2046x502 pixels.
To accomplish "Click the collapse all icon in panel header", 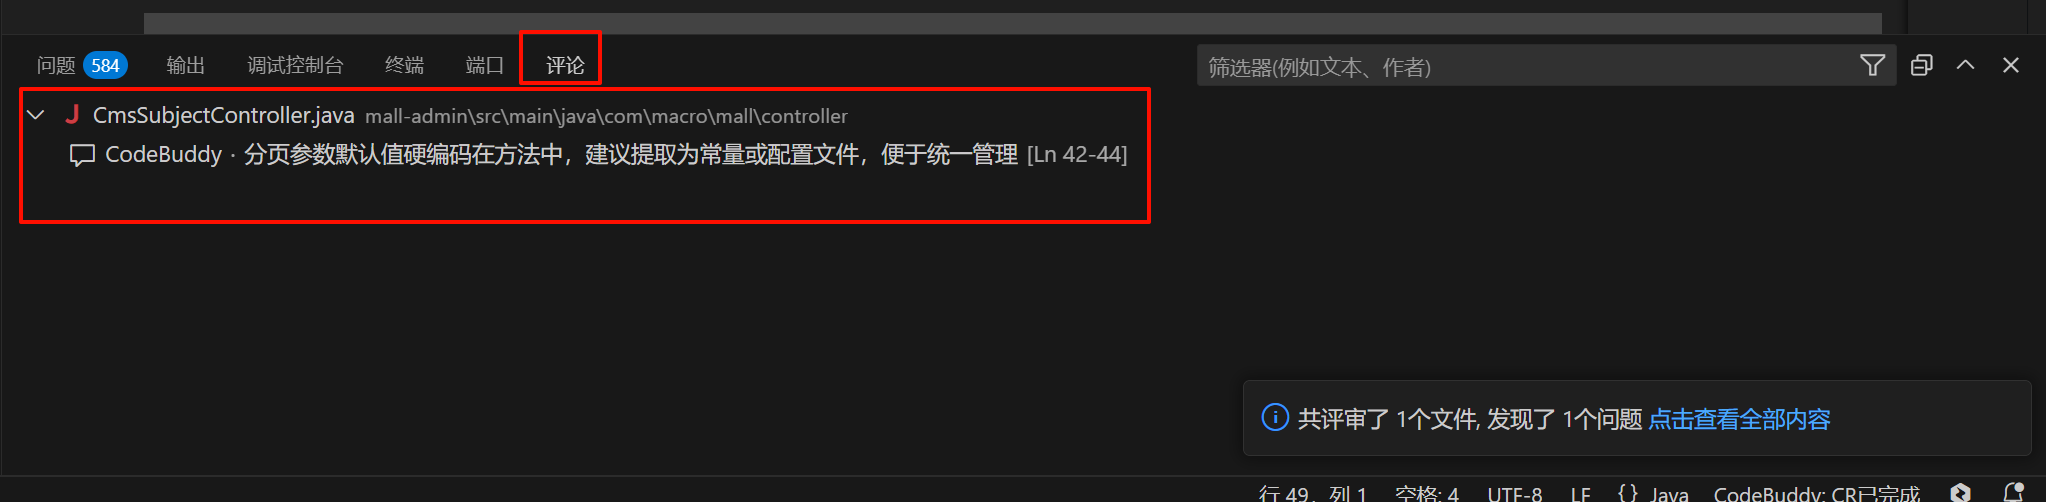I will (1921, 66).
